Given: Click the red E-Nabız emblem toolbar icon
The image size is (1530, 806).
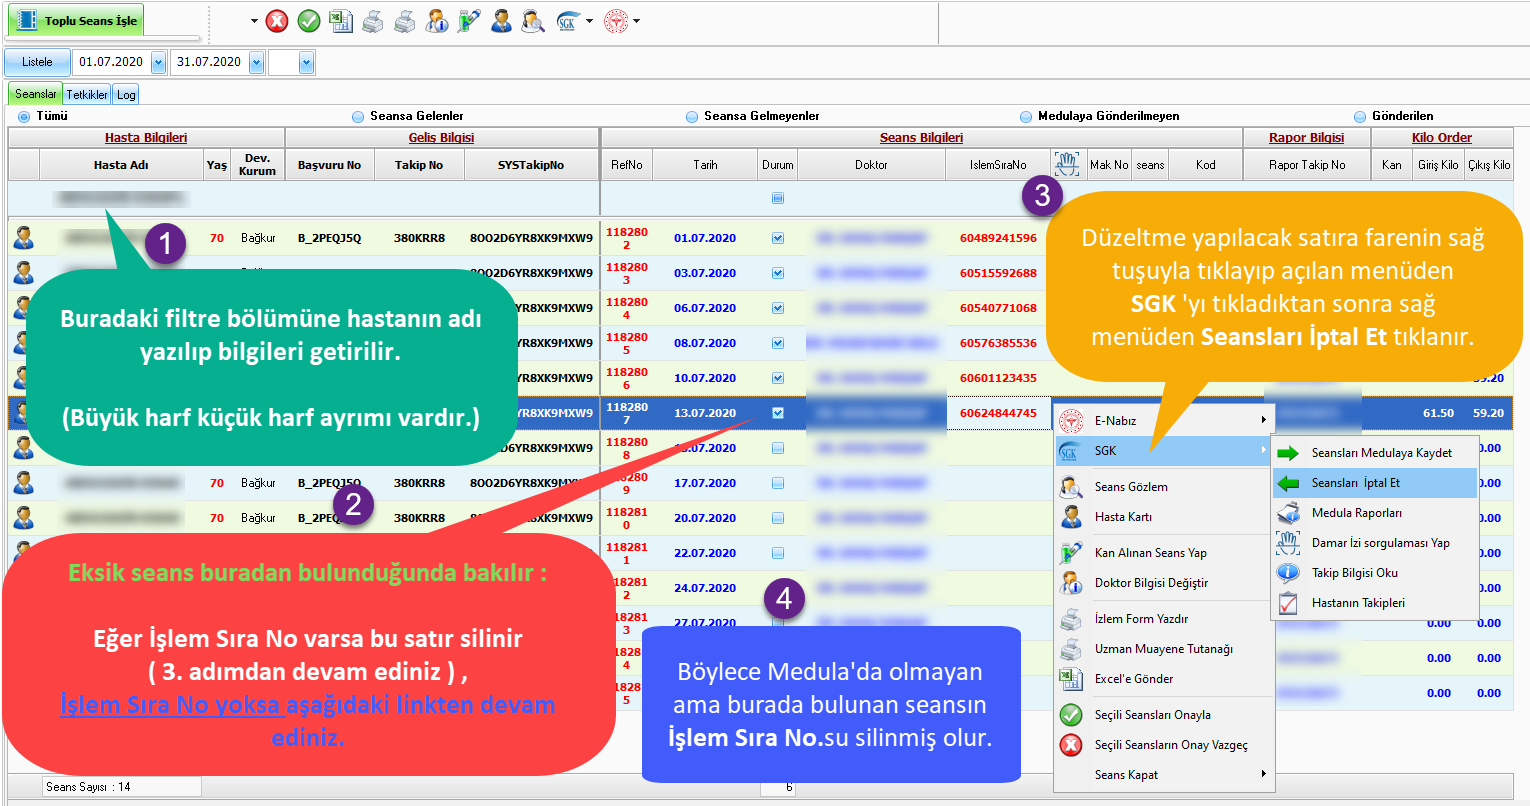Looking at the screenshot, I should pyautogui.click(x=616, y=21).
